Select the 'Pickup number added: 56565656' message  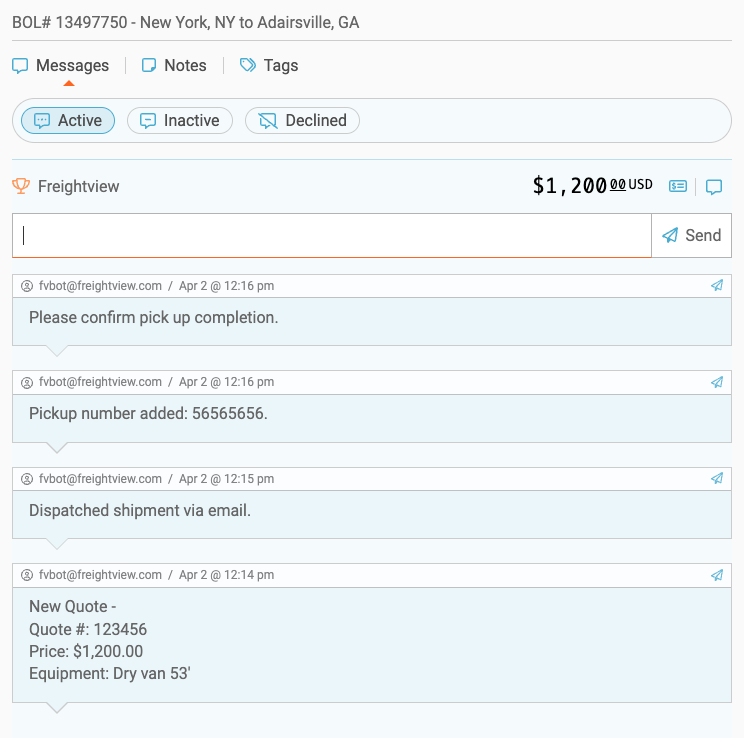[148, 414]
